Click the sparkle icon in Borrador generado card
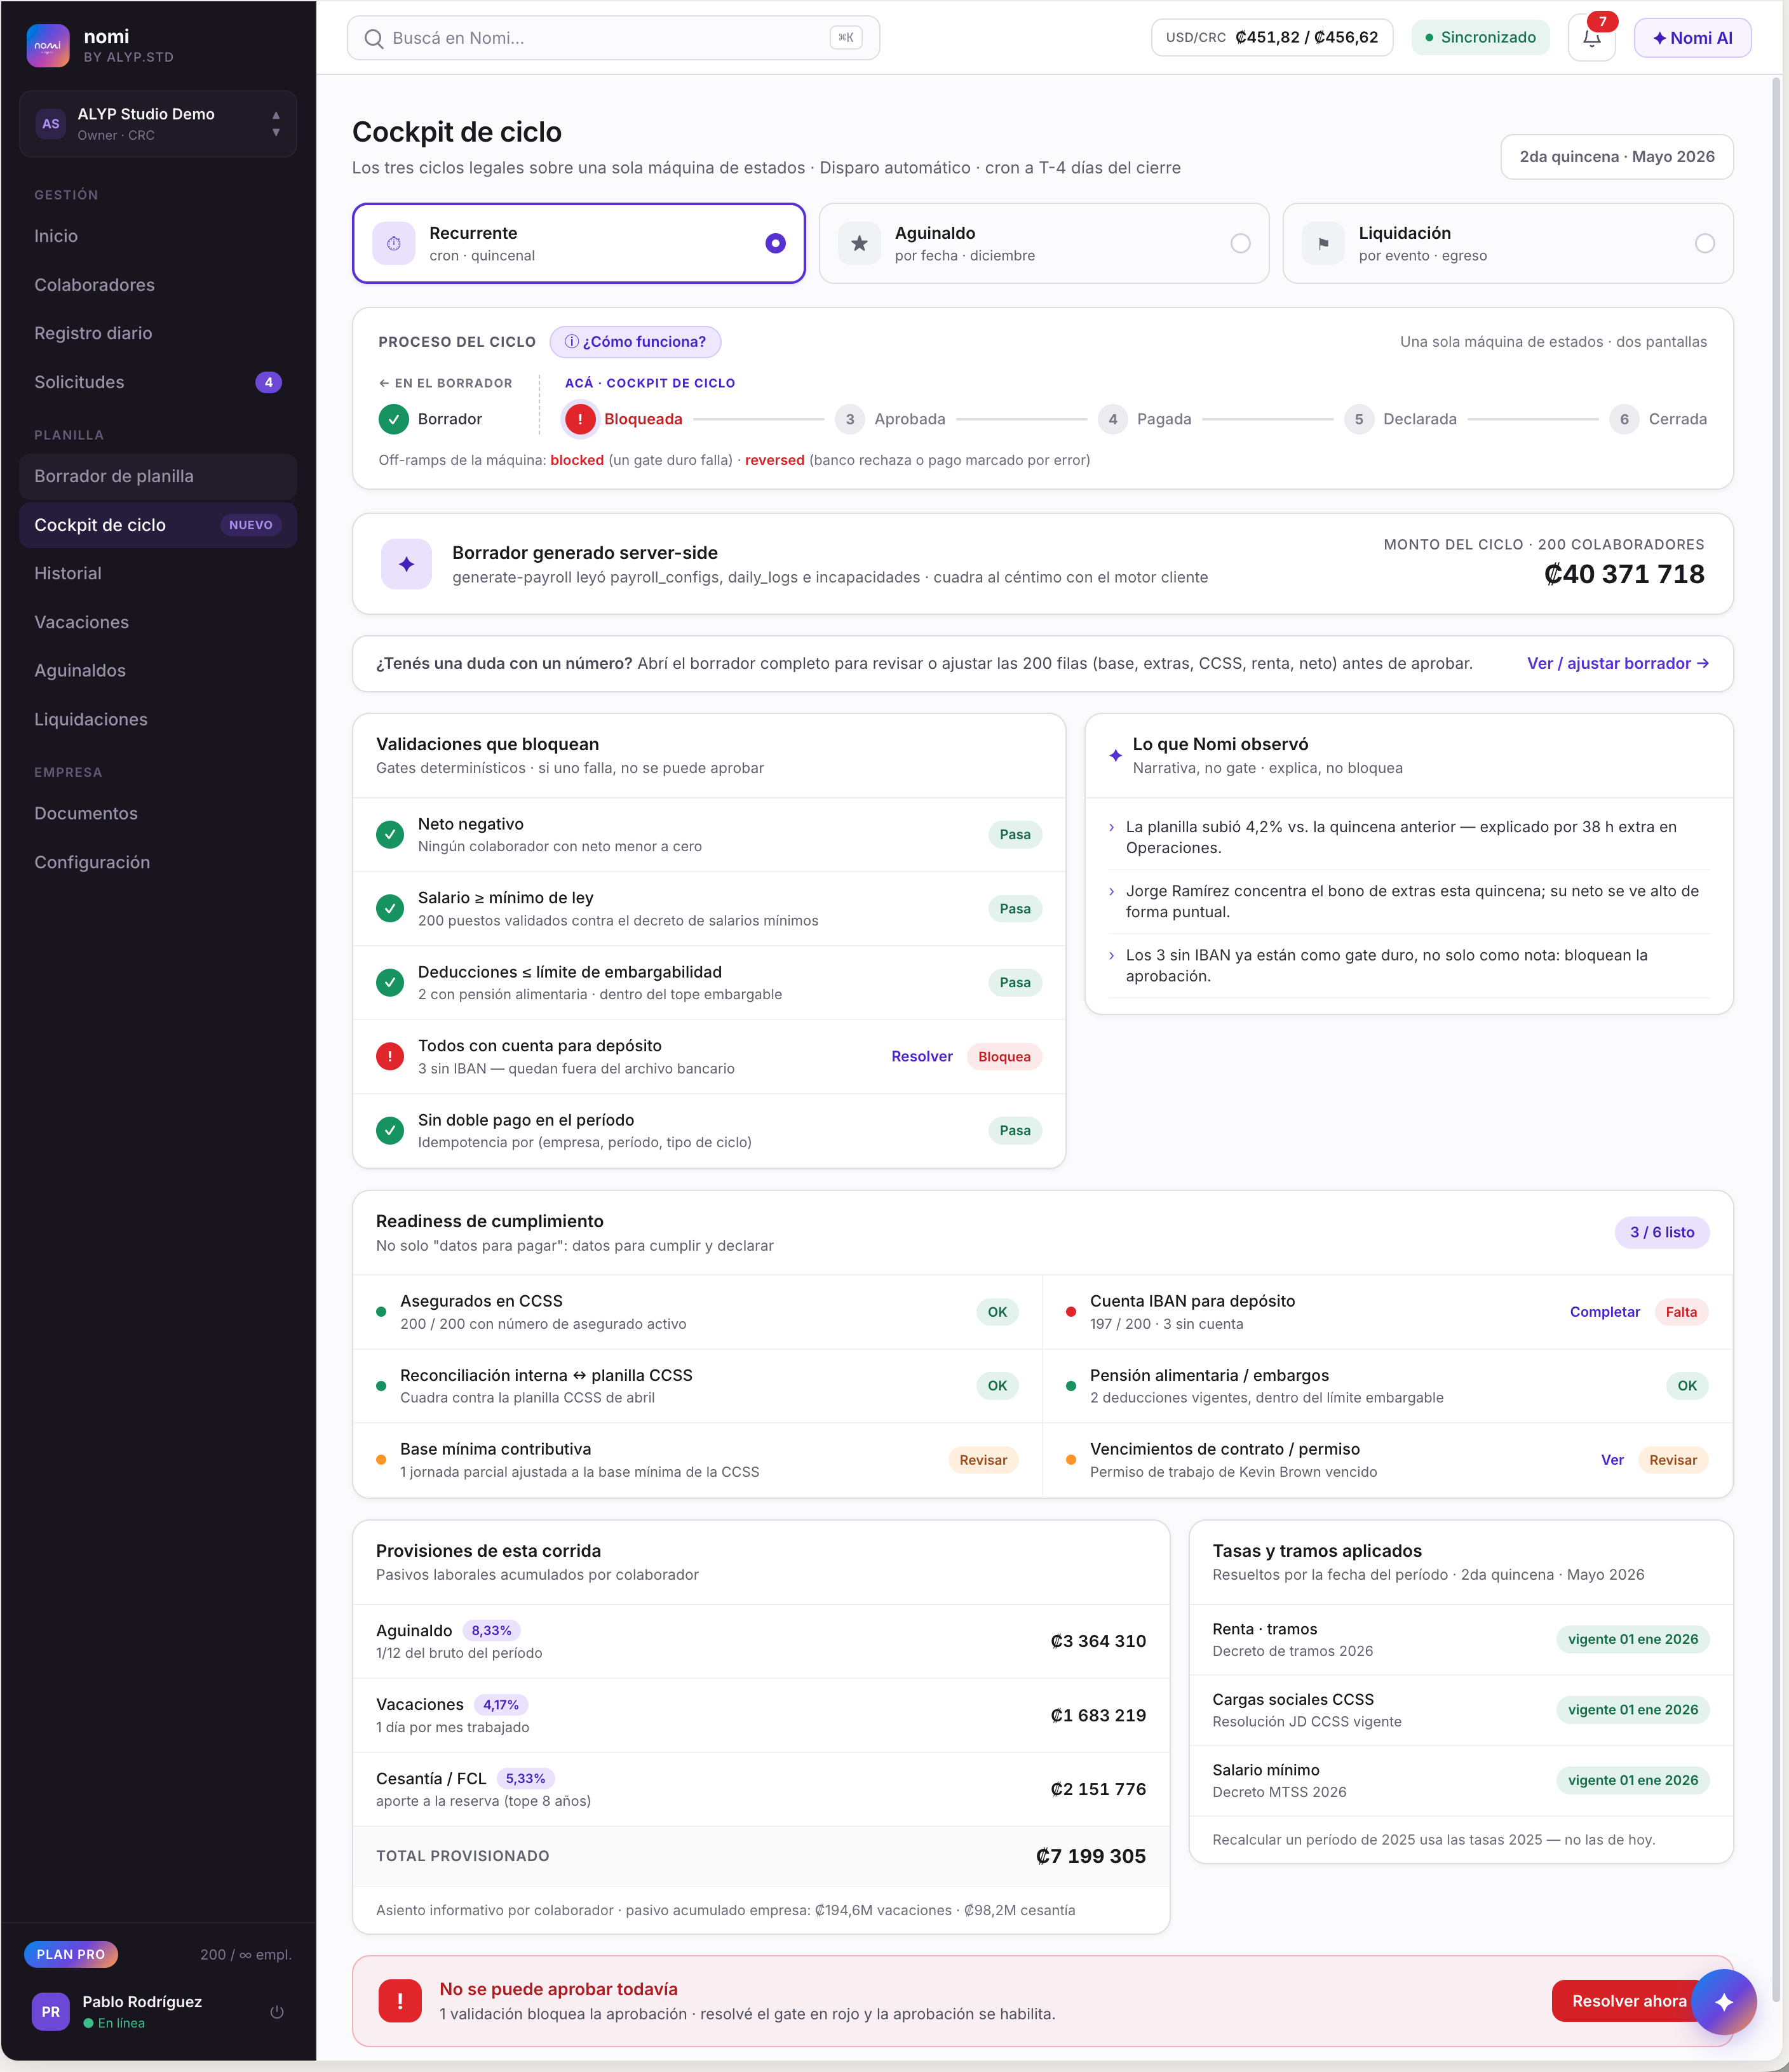Screen dimensions: 1789x2072 [406, 564]
